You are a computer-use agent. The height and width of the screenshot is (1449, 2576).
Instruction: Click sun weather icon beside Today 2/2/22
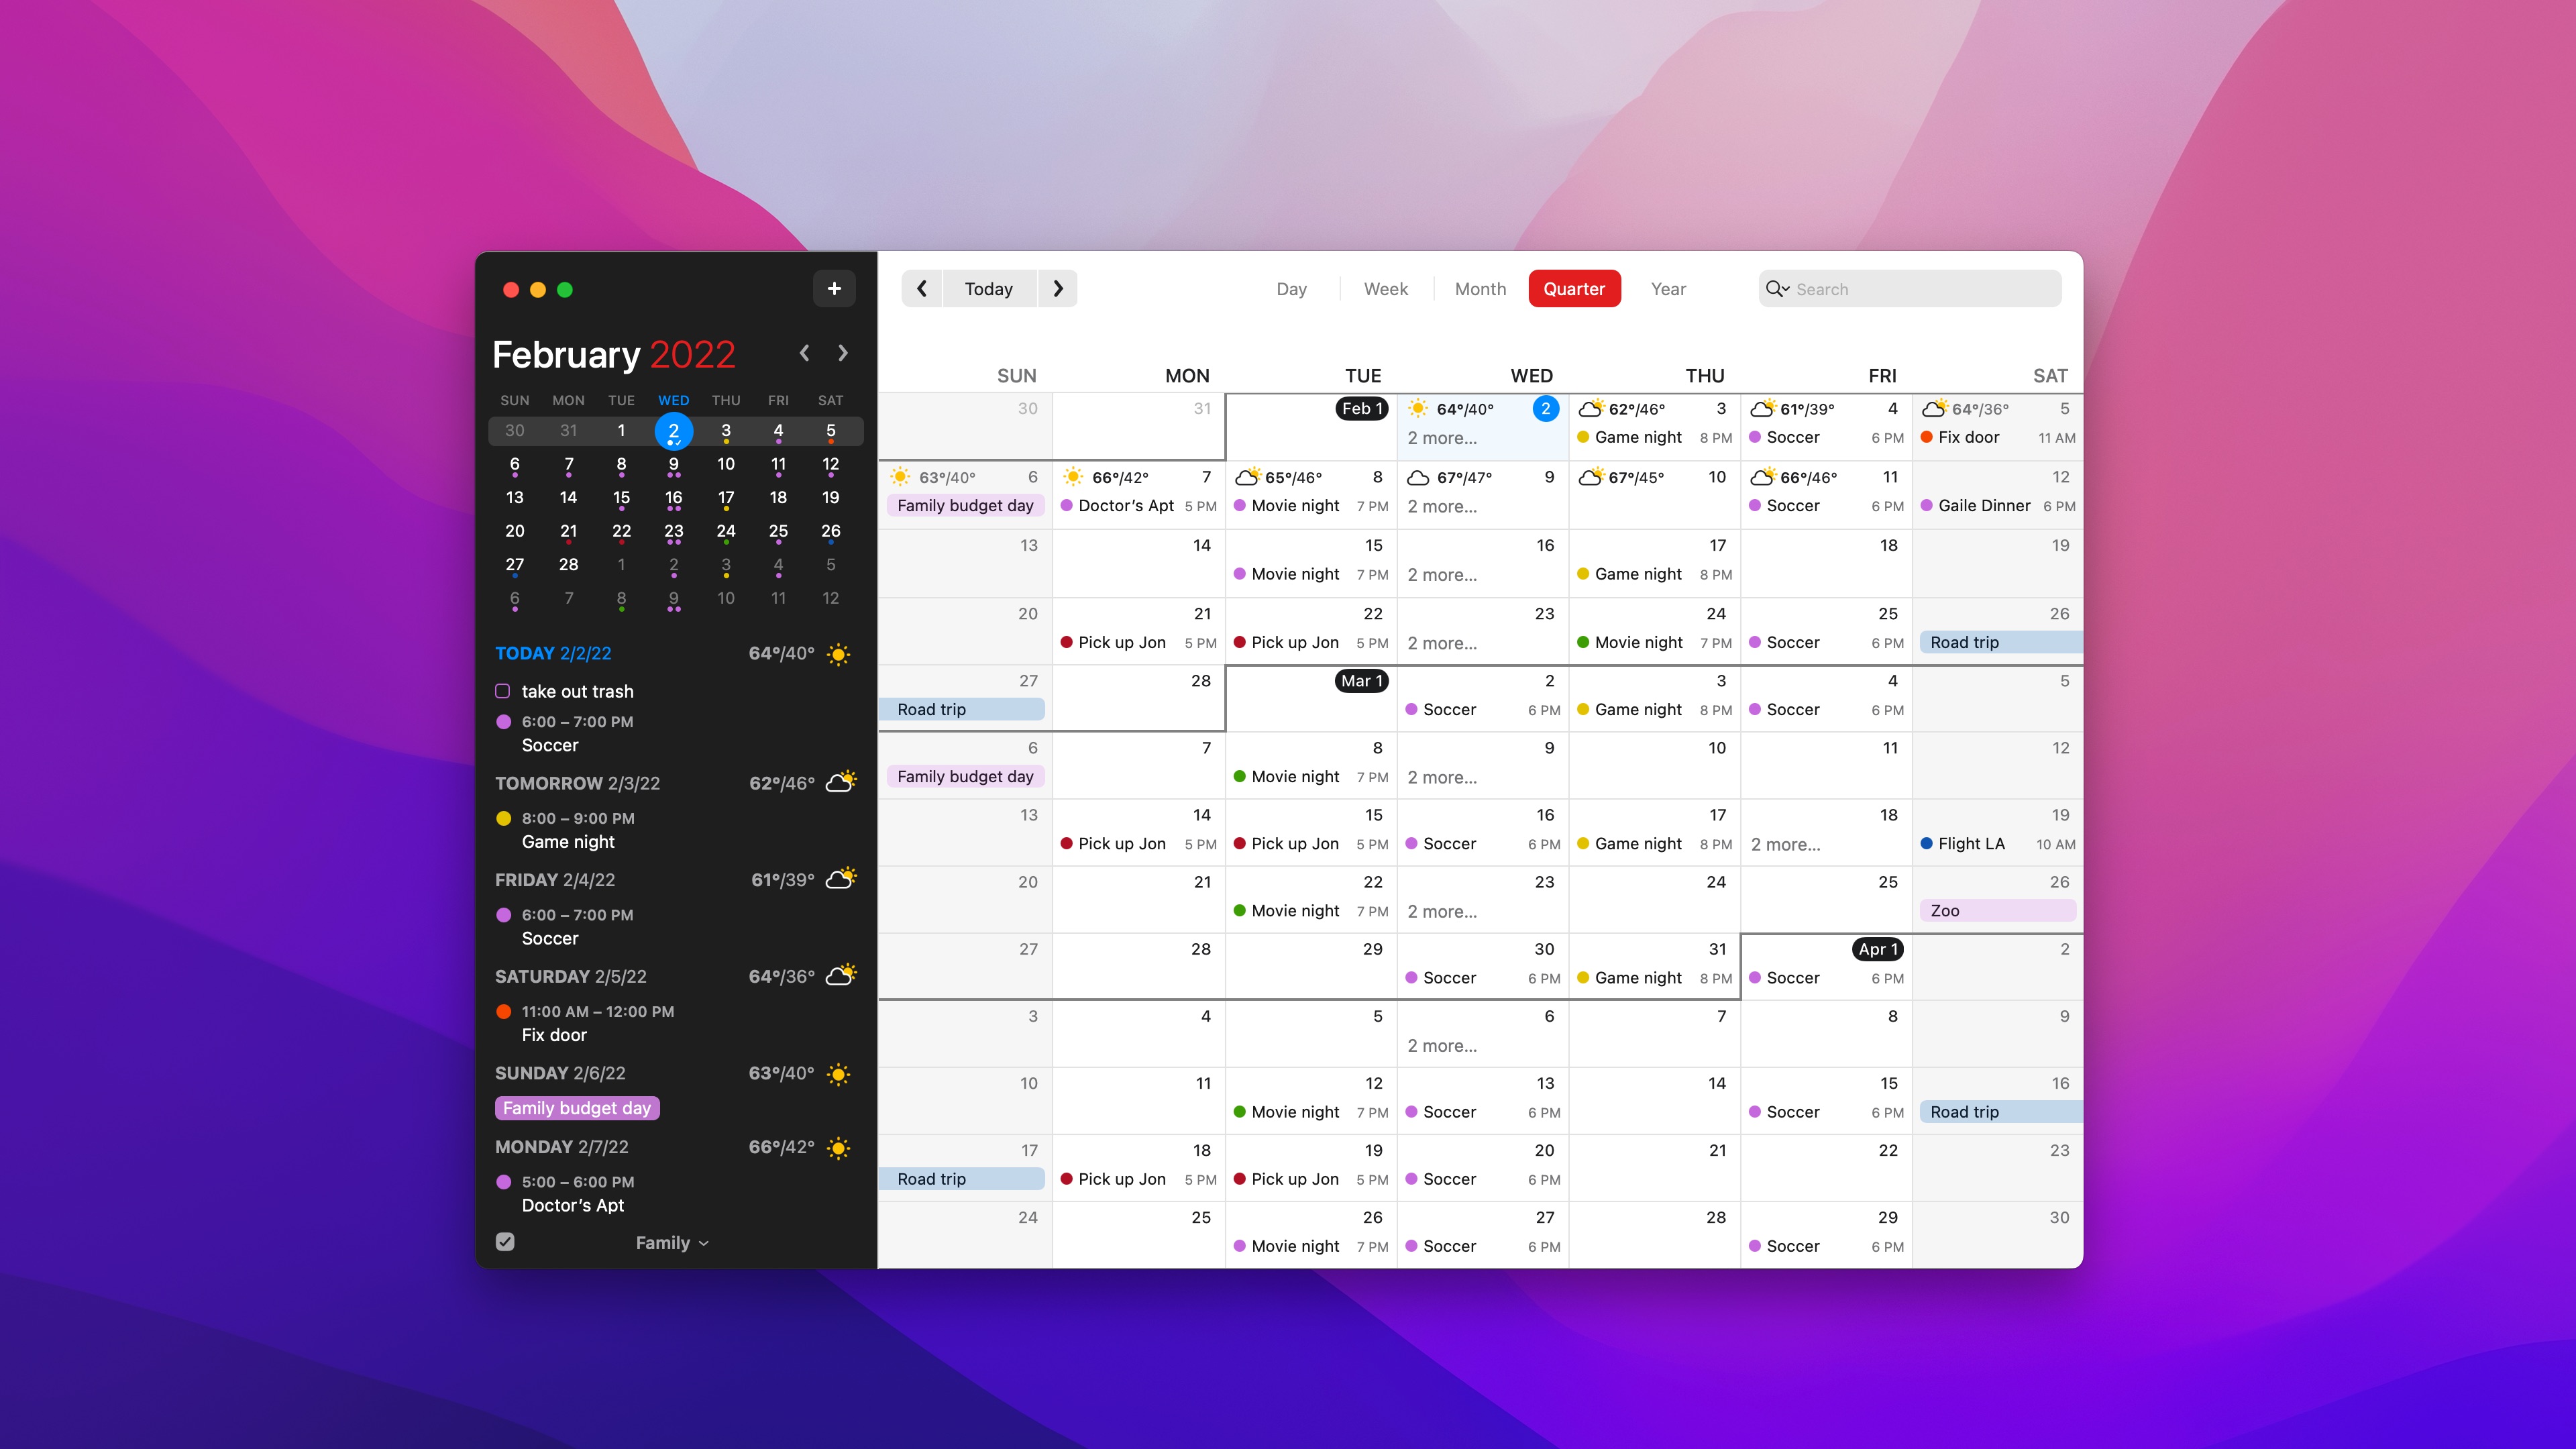coord(839,654)
